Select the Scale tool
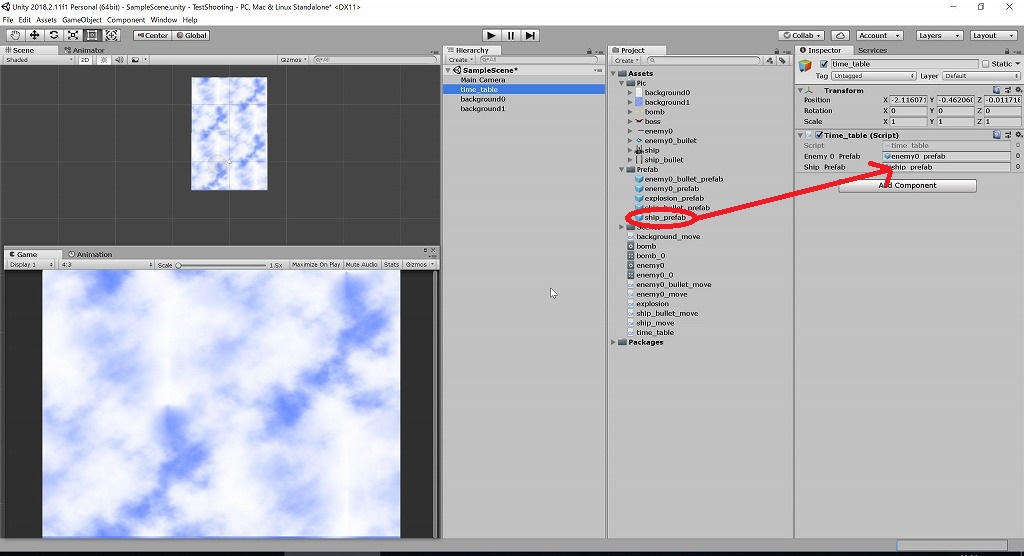 (72, 35)
